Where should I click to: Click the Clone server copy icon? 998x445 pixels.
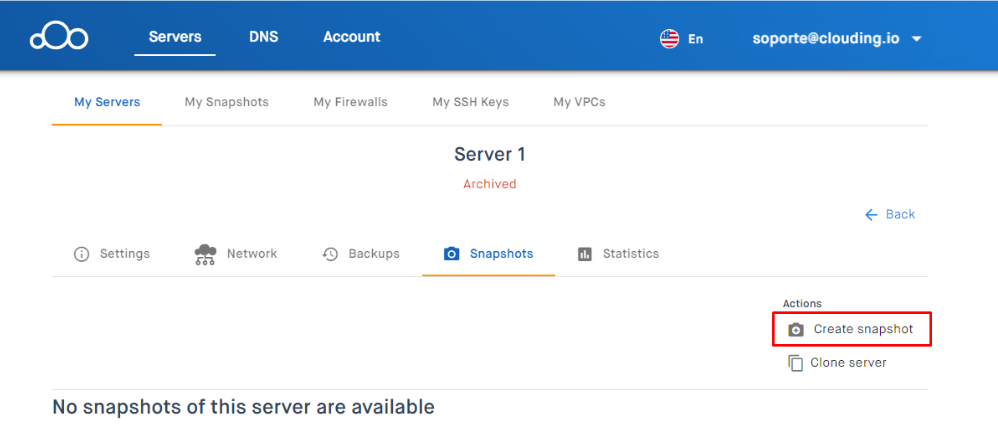(x=795, y=364)
